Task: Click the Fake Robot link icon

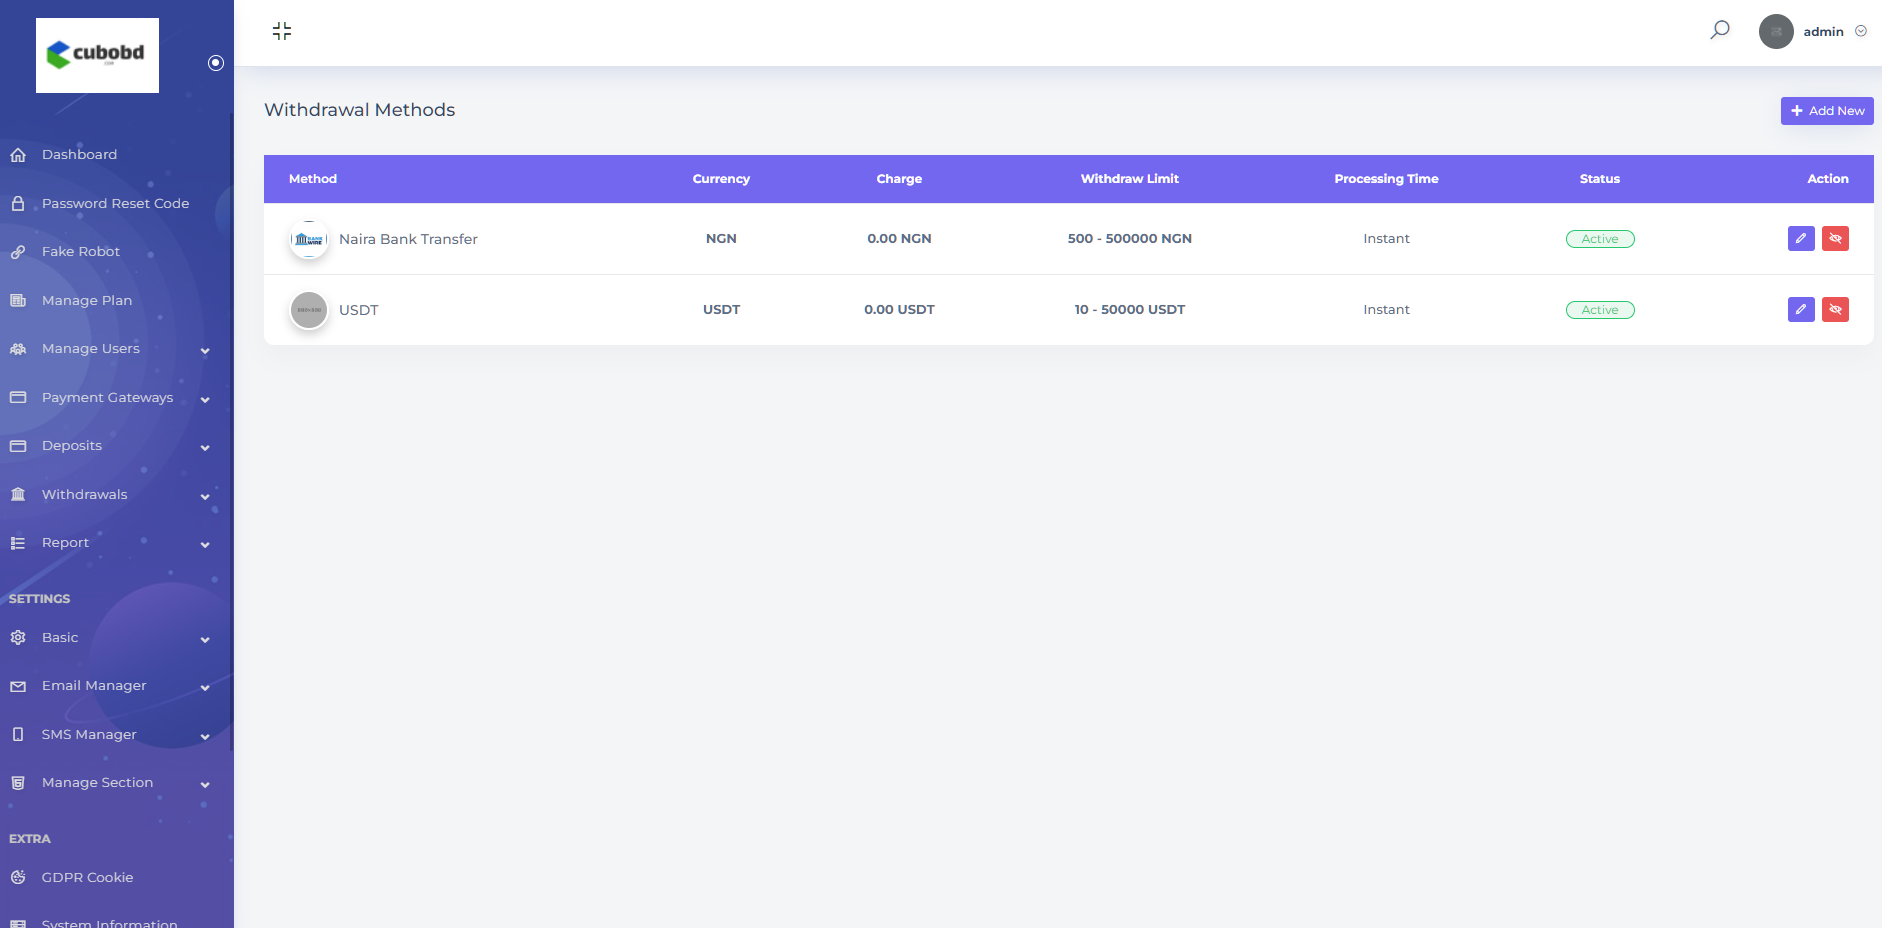Action: pos(18,252)
